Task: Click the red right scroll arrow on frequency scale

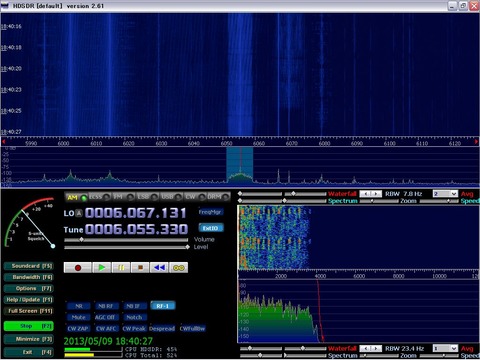Action: (x=476, y=142)
